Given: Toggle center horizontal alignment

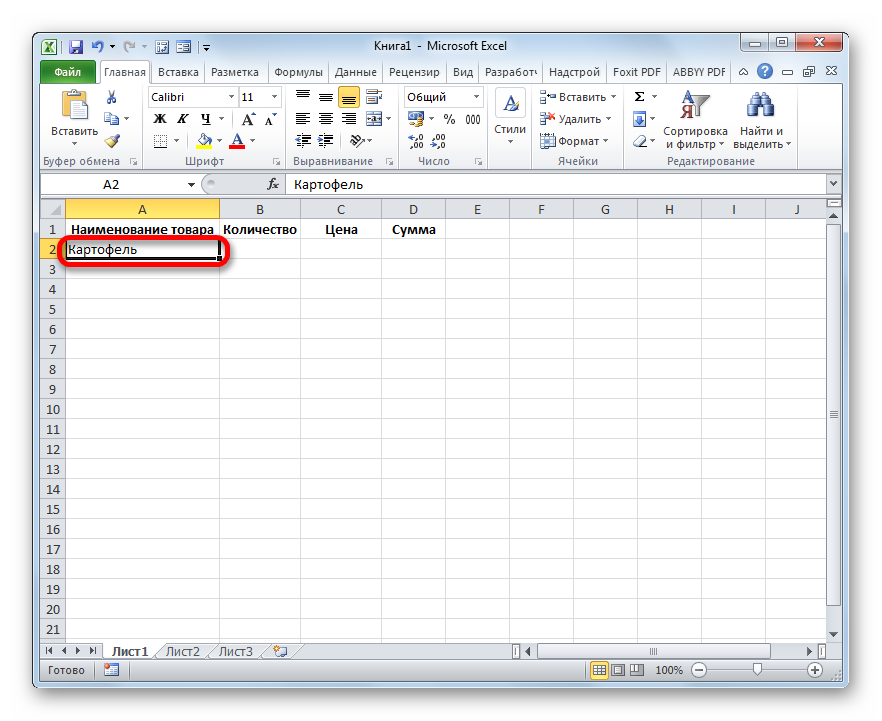Looking at the screenshot, I should tap(325, 119).
